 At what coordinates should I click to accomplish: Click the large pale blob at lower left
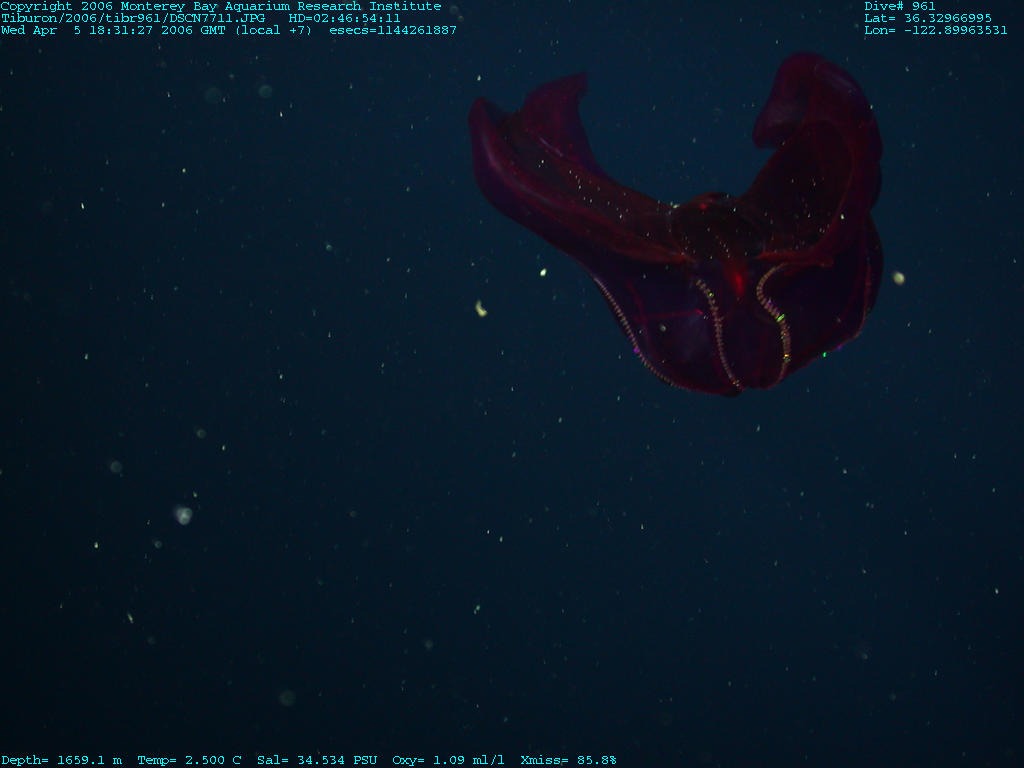tap(183, 515)
